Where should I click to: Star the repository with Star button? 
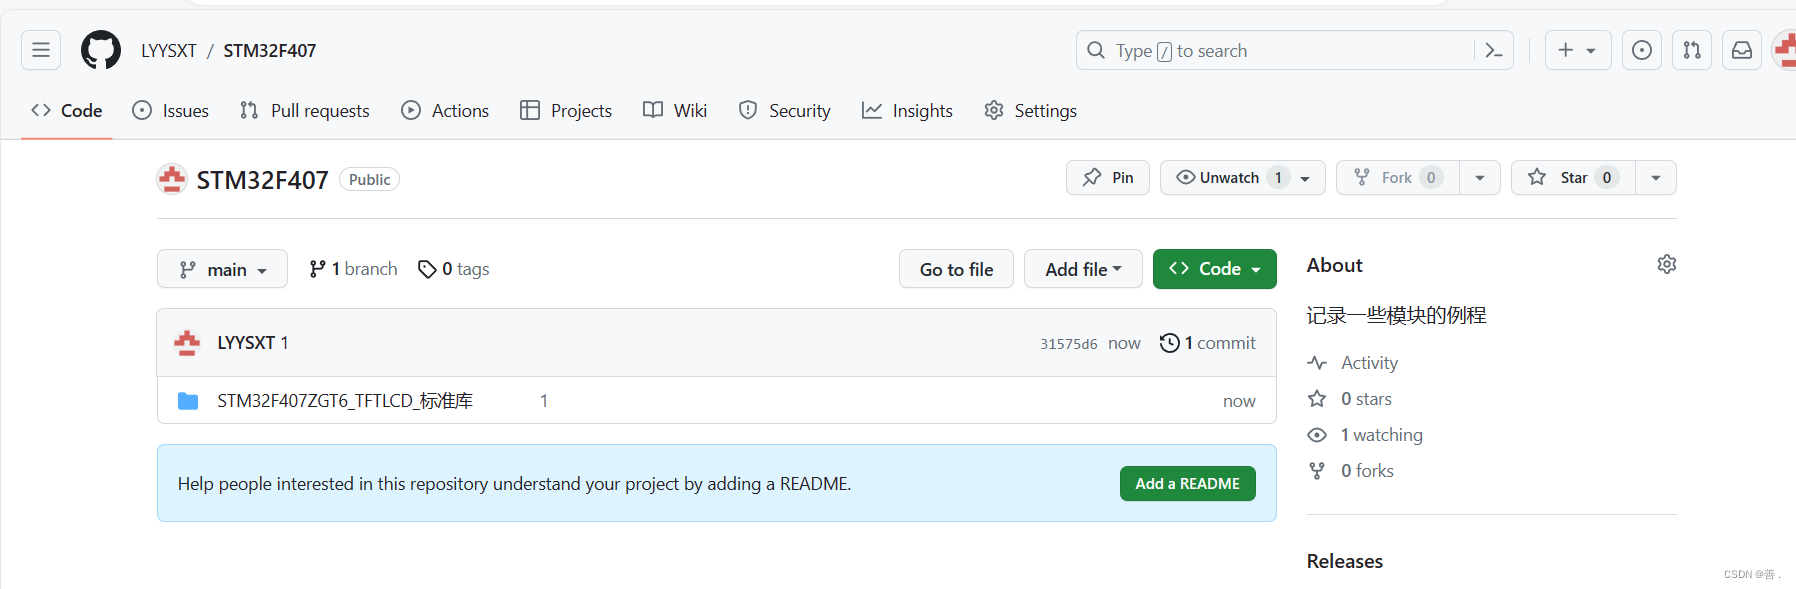1573,178
